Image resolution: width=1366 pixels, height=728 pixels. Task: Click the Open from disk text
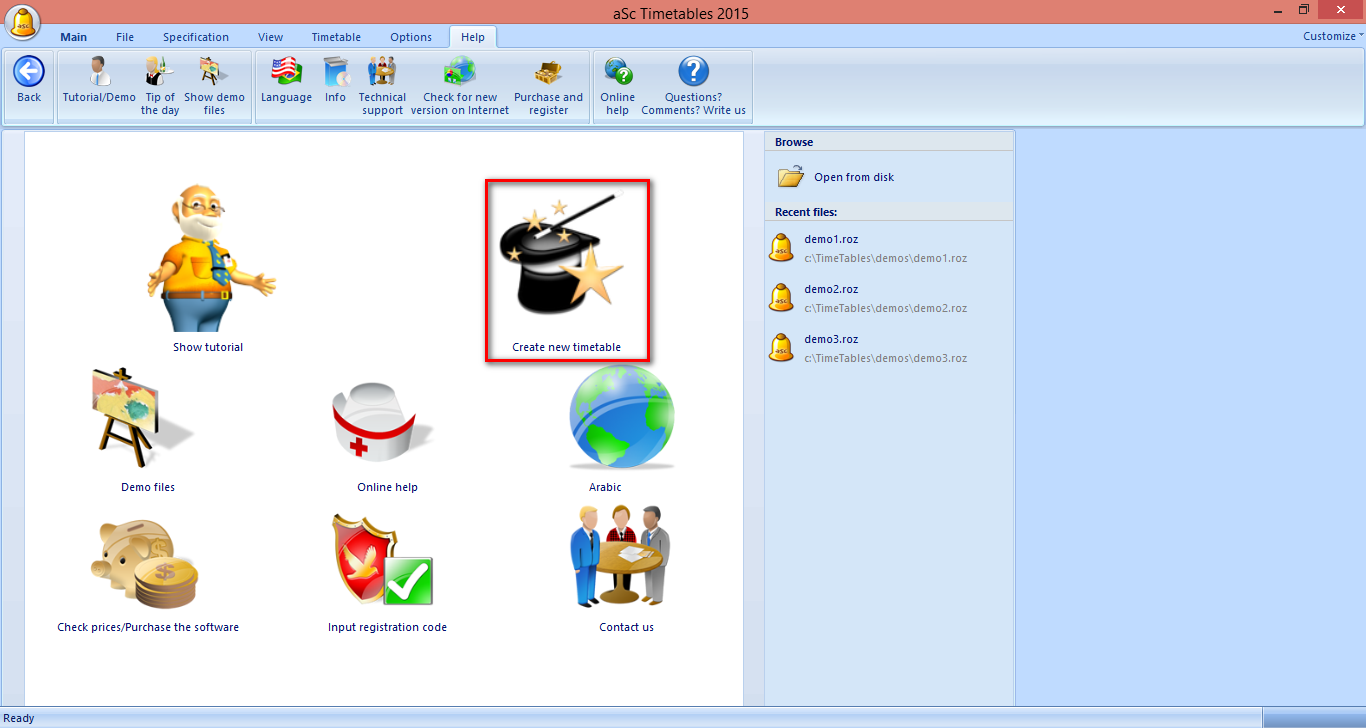click(x=854, y=177)
